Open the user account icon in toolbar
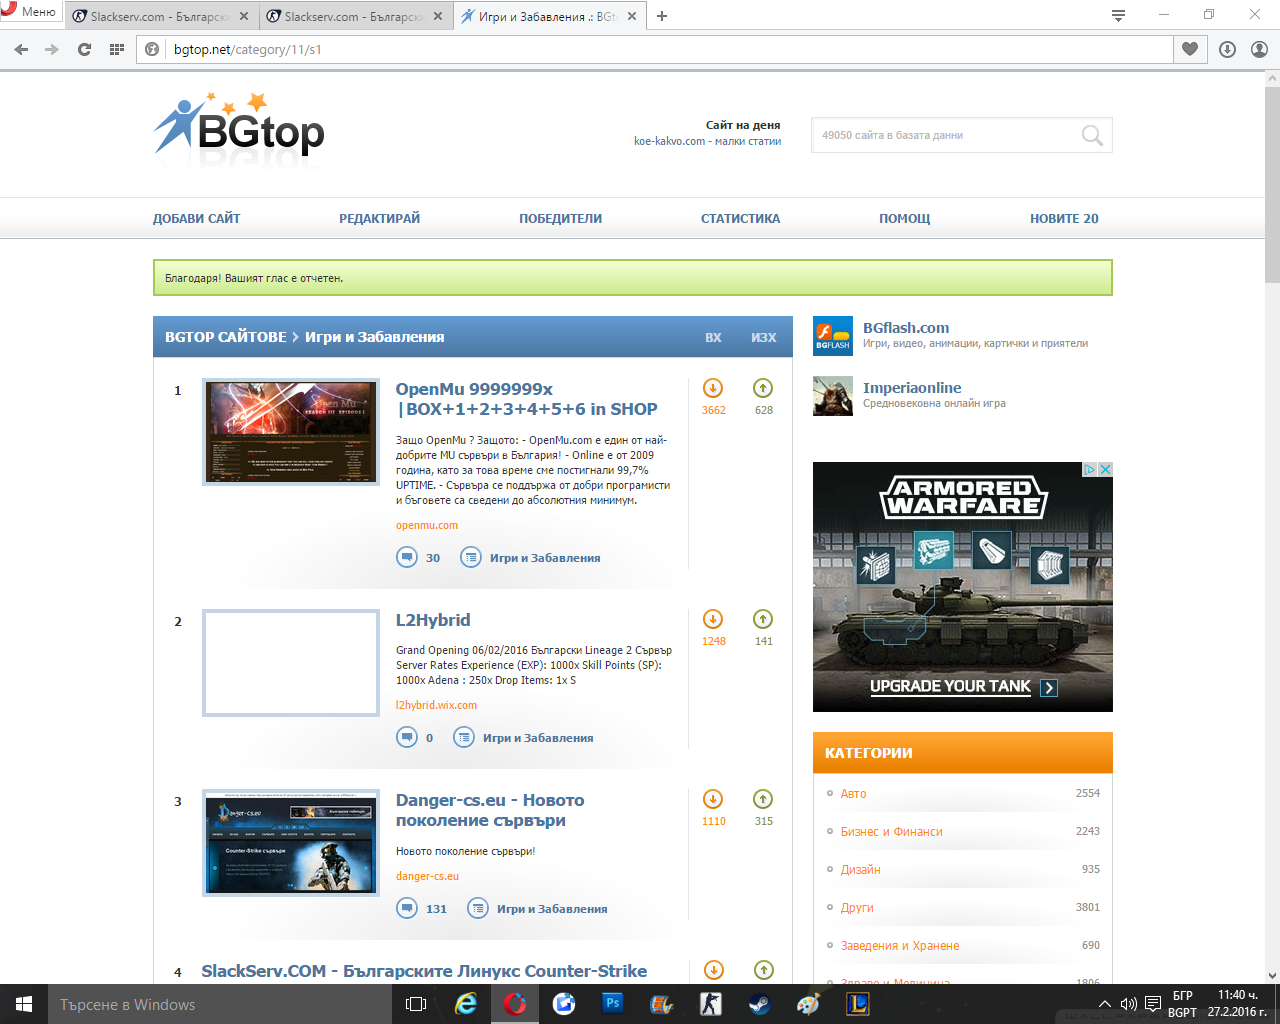 1259,49
